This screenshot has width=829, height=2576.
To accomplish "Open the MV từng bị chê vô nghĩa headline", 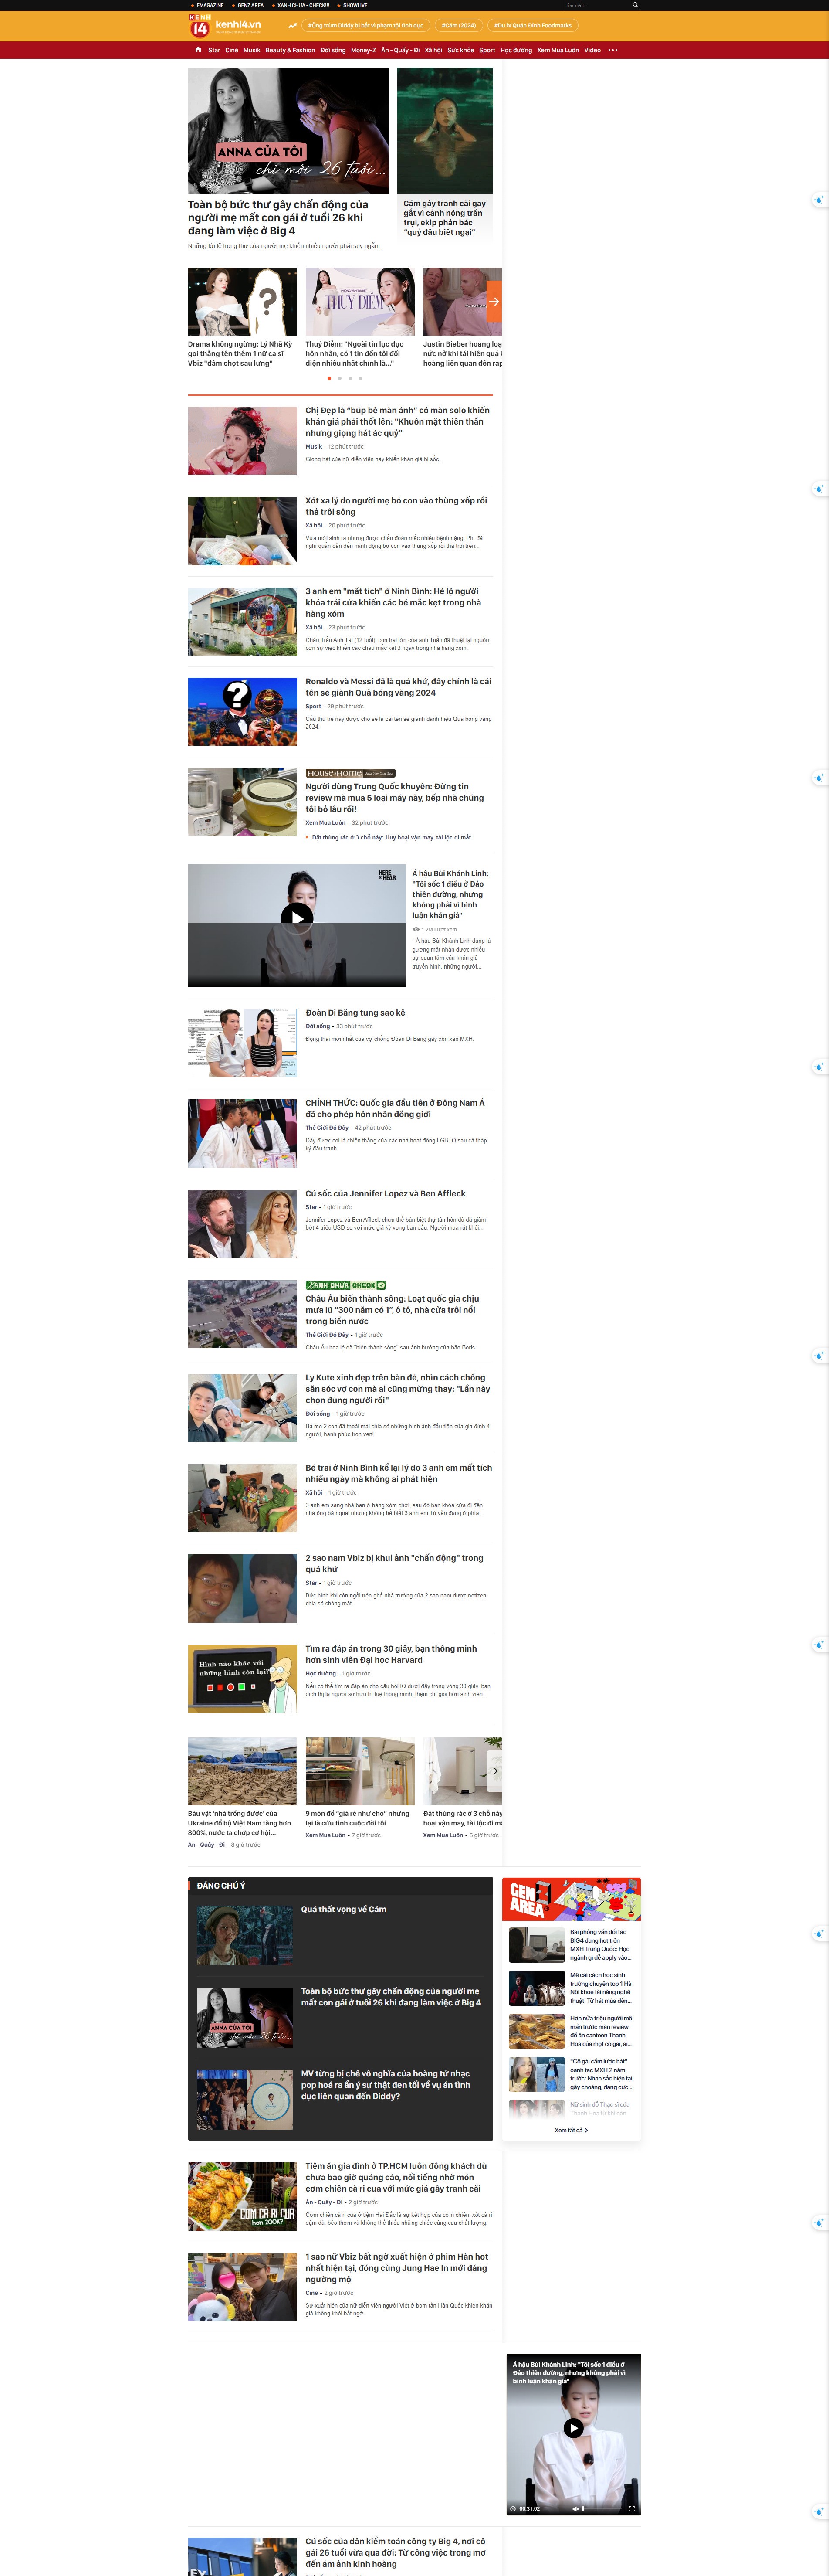I will [x=386, y=2085].
